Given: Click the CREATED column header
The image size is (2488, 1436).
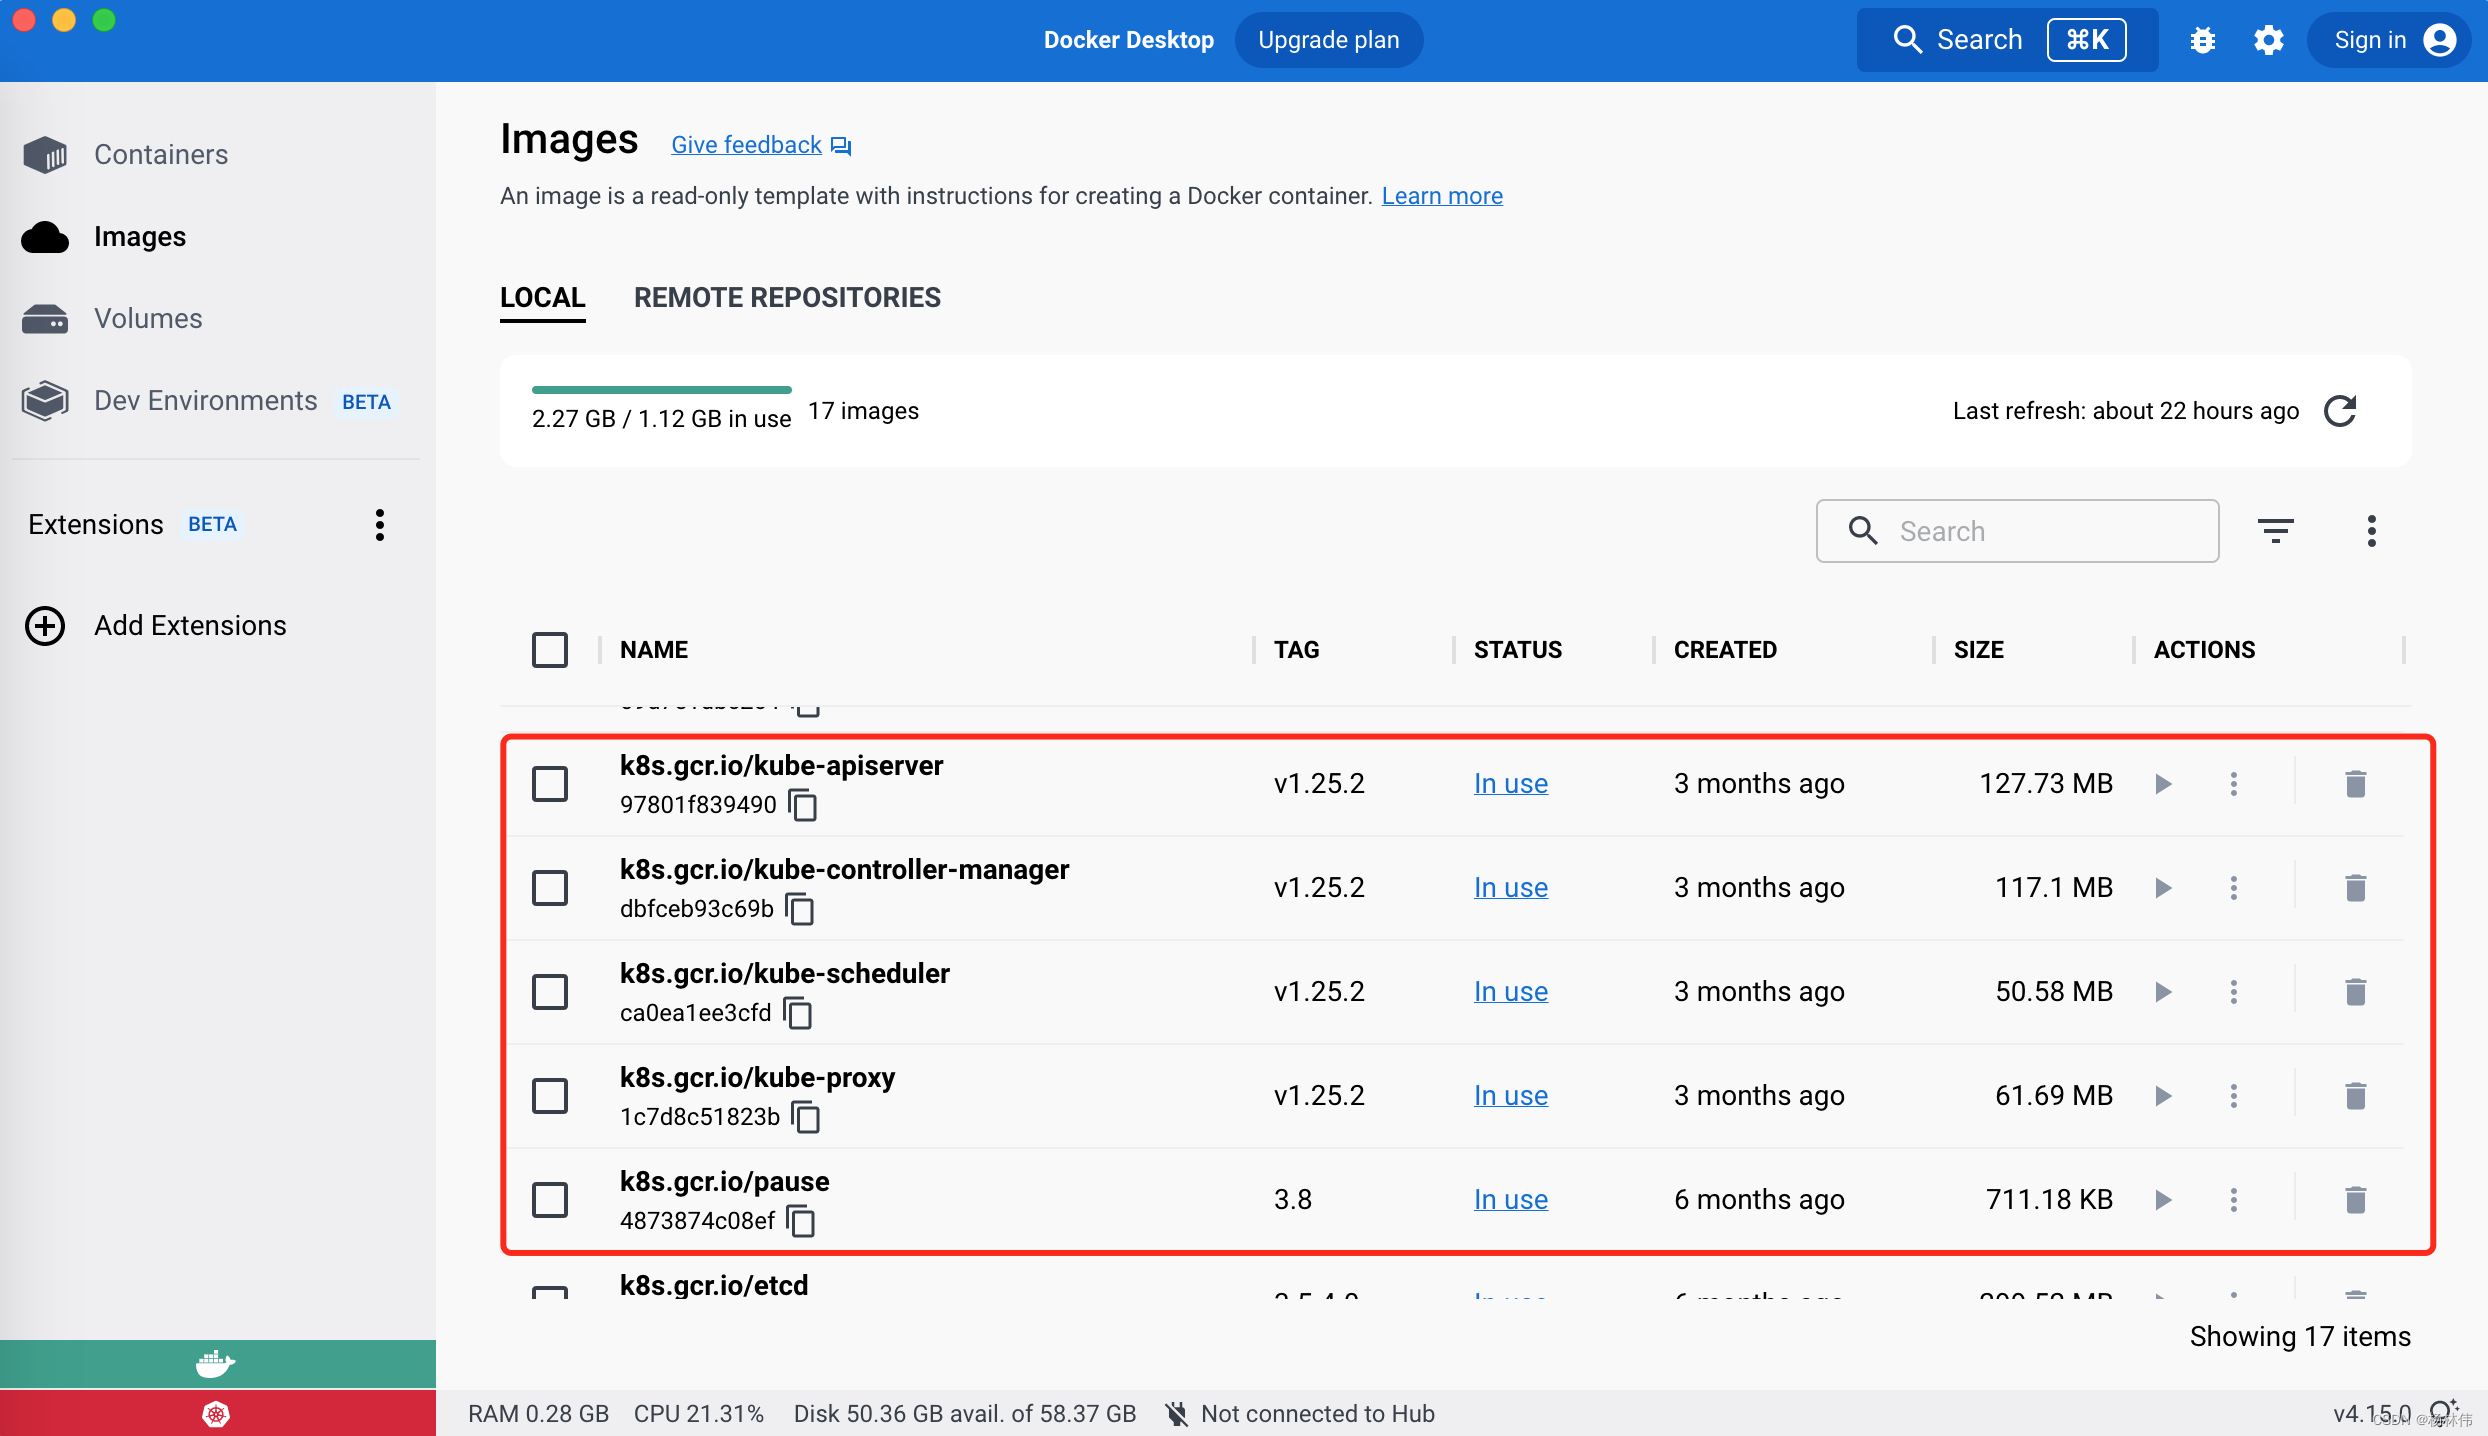Looking at the screenshot, I should click(1725, 650).
